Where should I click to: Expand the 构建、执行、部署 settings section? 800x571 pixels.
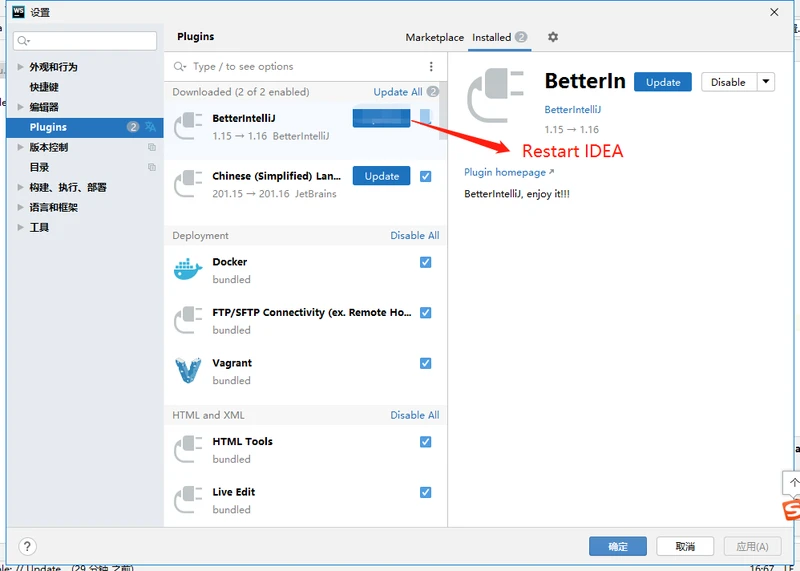(x=21, y=187)
